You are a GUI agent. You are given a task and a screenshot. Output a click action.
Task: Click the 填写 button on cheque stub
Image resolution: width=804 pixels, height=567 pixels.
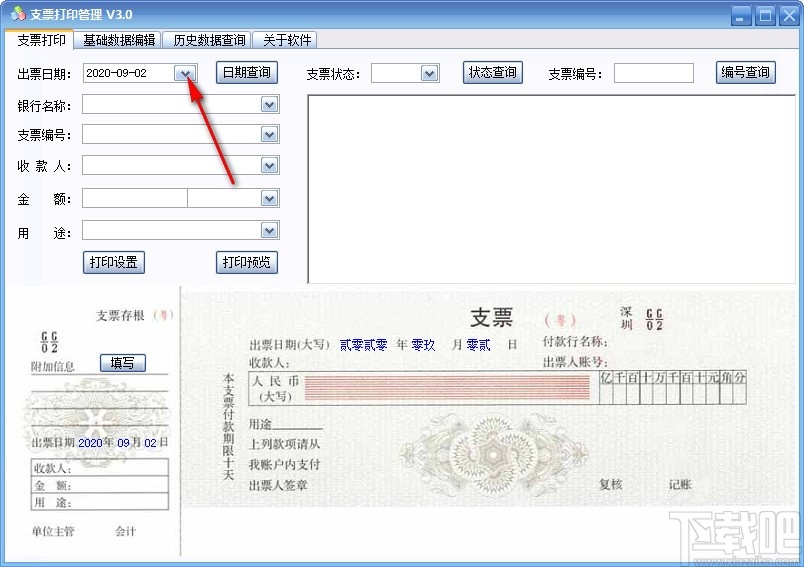pos(123,363)
